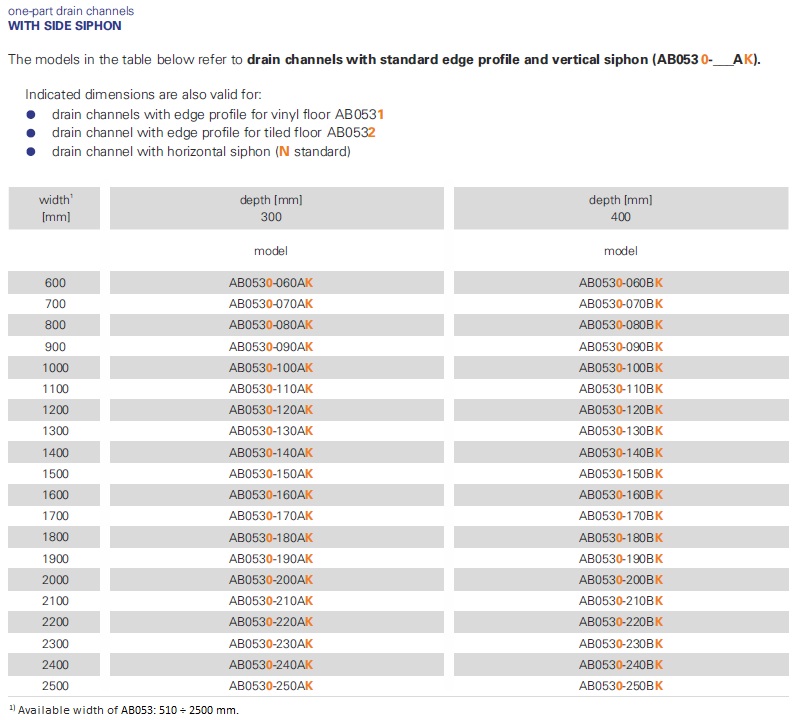Select model AB0530-210BK
This screenshot has height=720, width=797.
point(621,601)
